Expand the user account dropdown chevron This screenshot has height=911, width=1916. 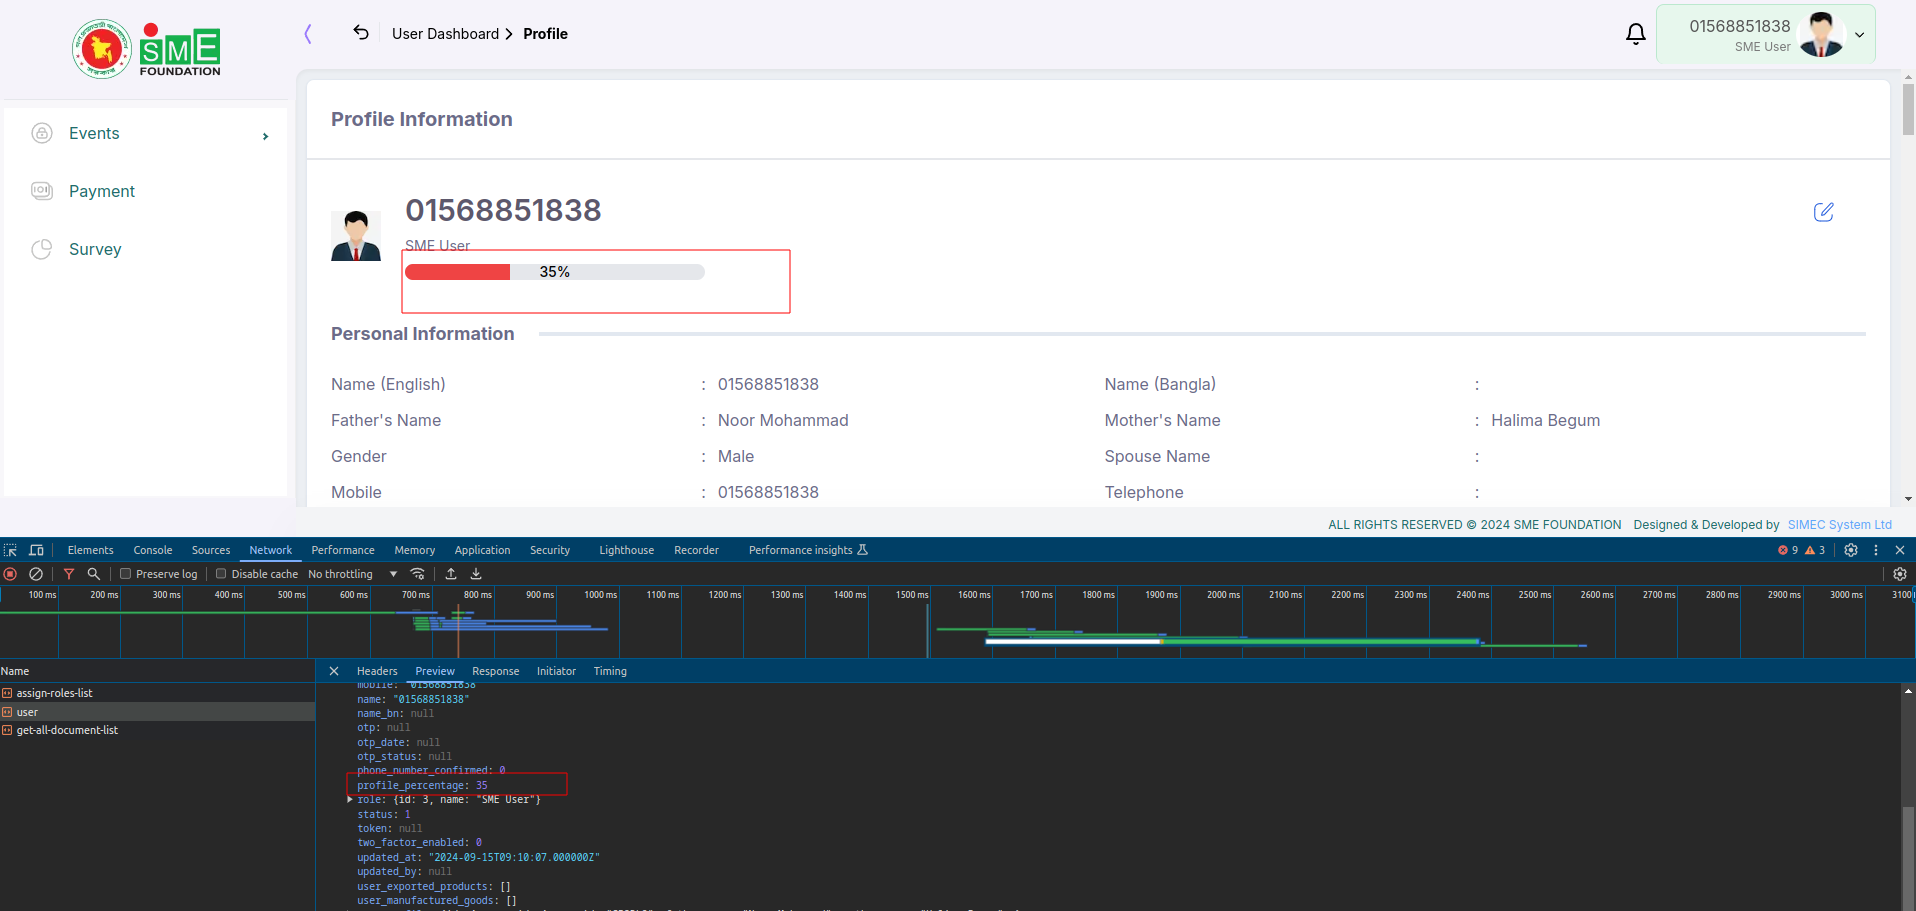coord(1860,35)
